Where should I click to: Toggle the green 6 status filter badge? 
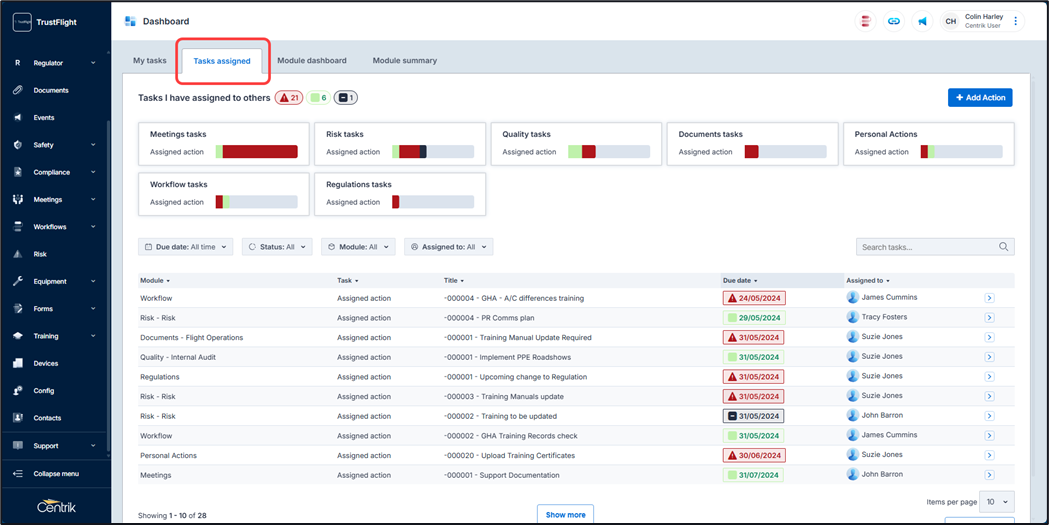[319, 98]
